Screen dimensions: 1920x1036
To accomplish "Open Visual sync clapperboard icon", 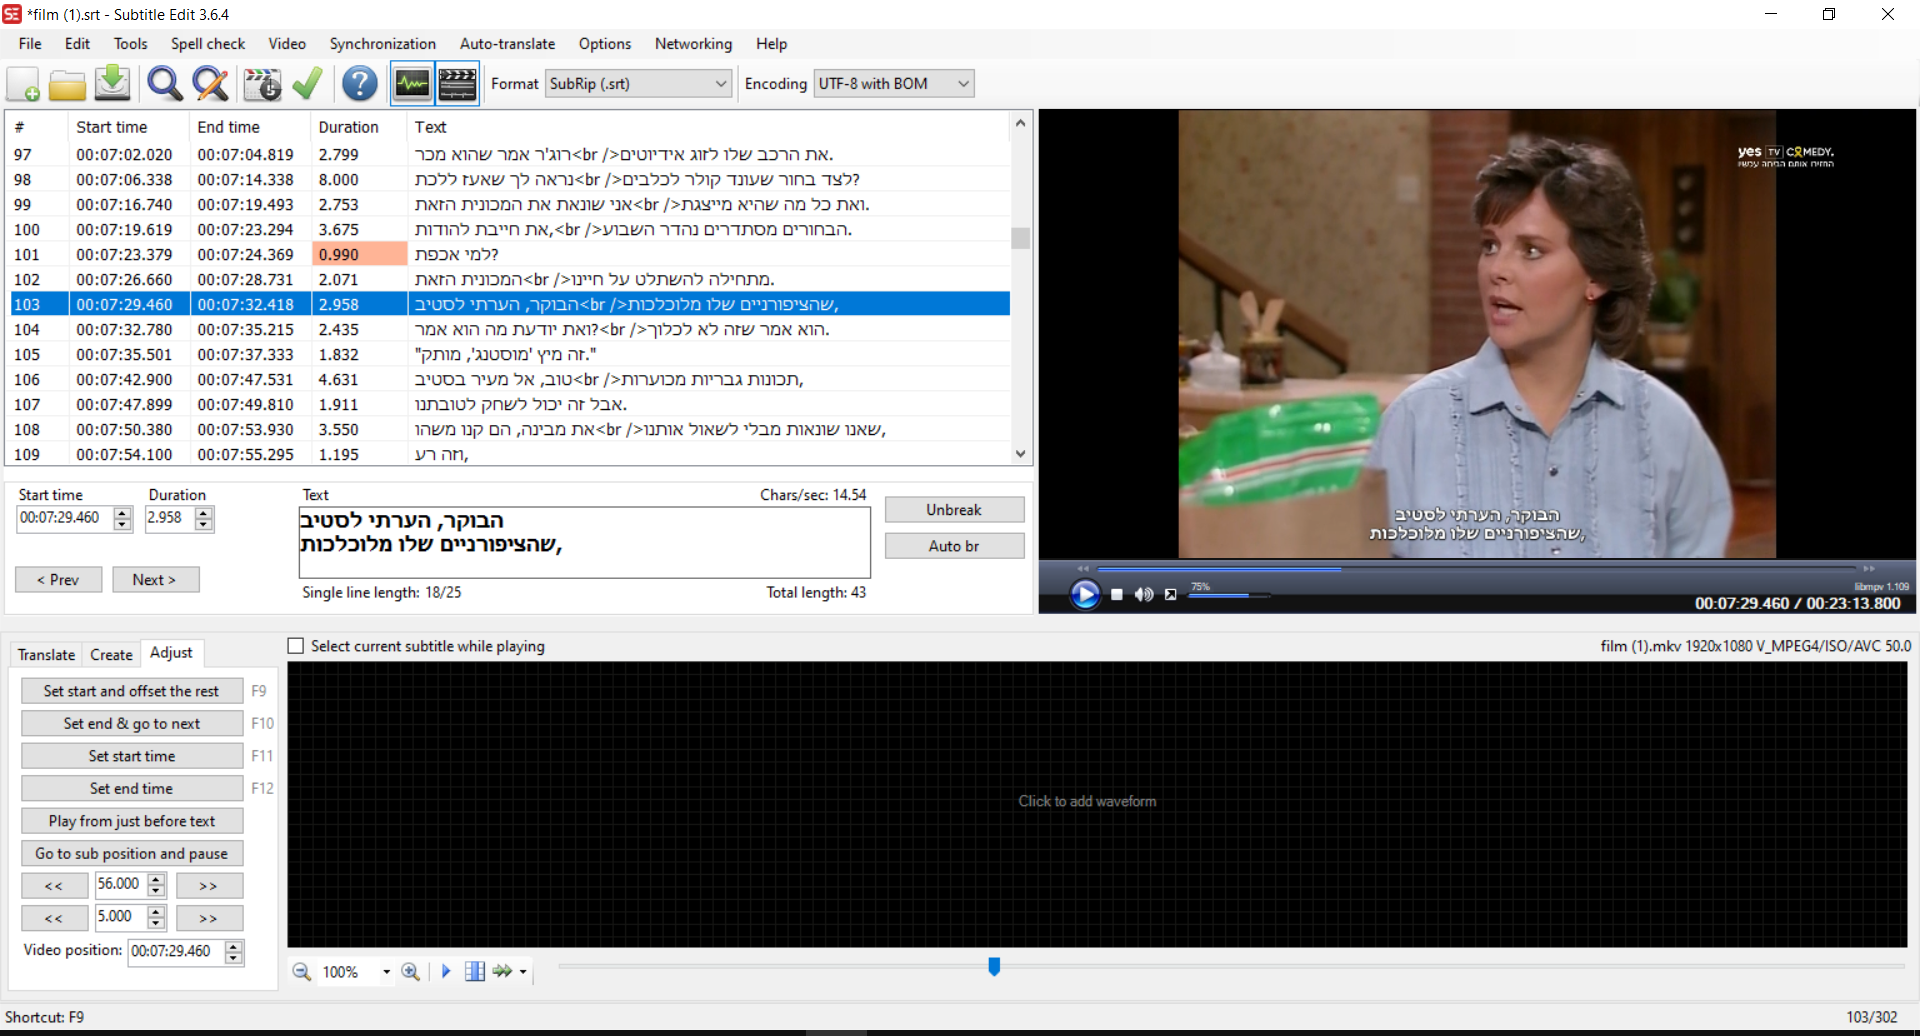I will click(262, 84).
